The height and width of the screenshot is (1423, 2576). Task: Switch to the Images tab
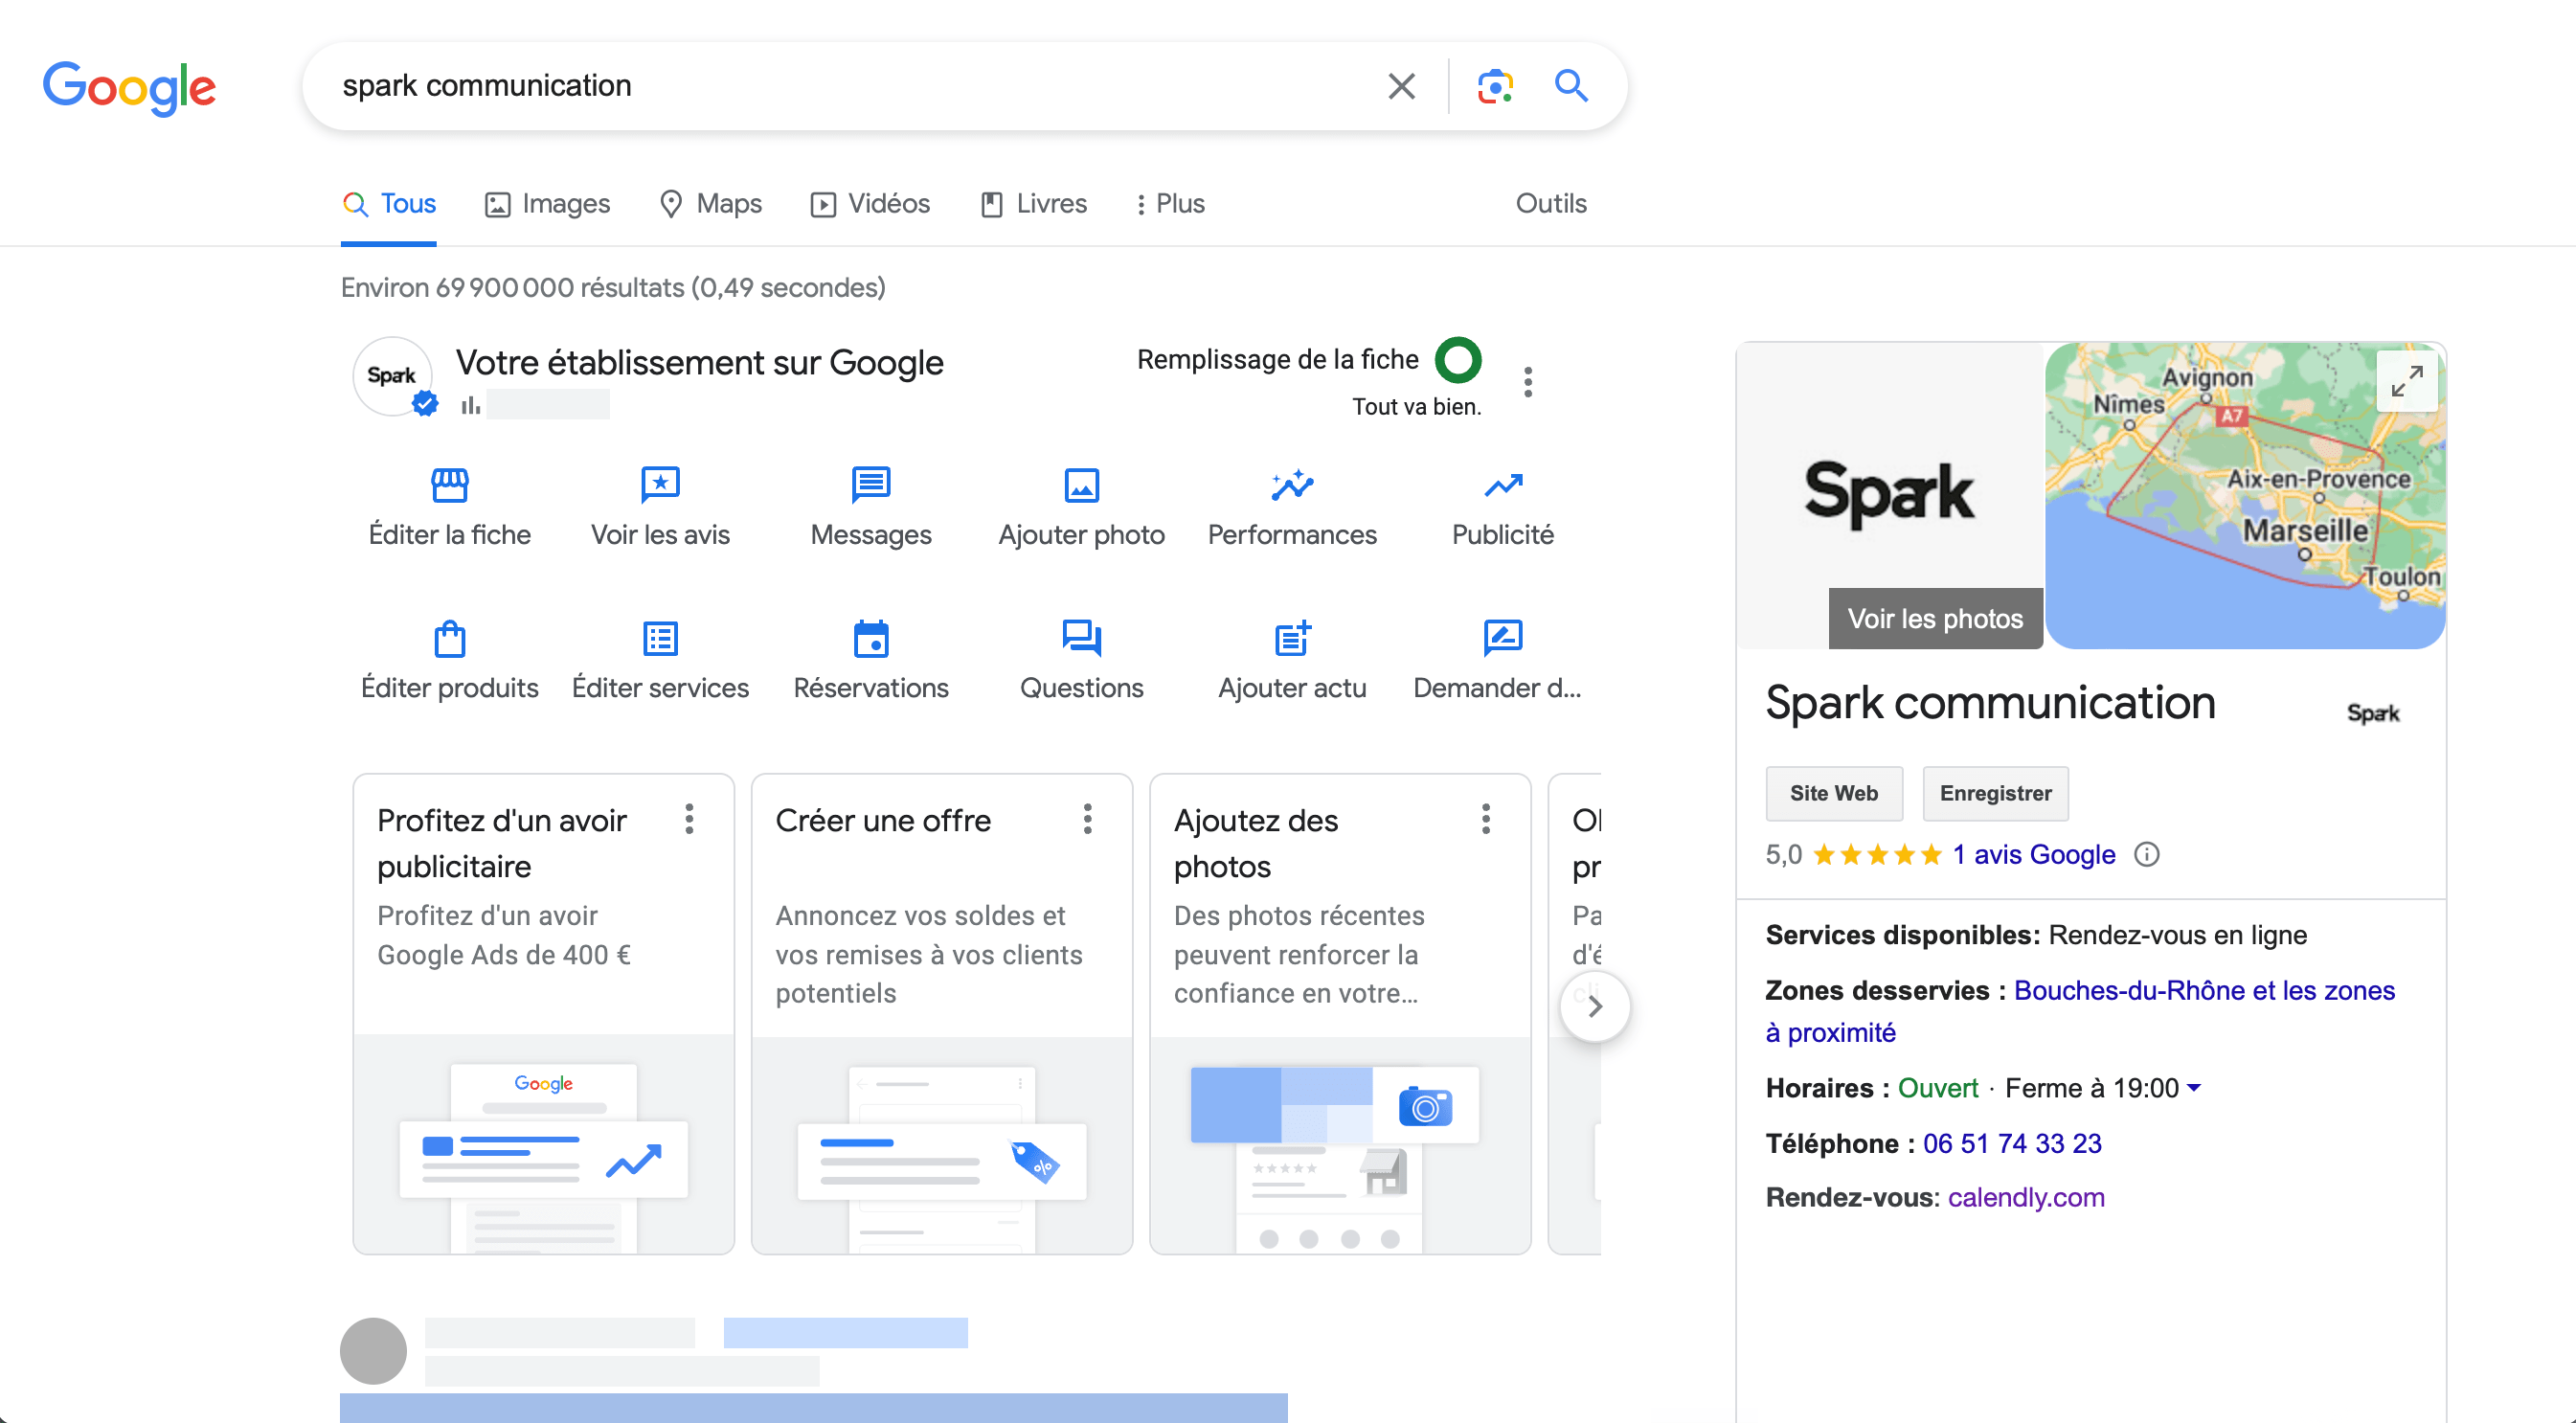click(x=547, y=204)
